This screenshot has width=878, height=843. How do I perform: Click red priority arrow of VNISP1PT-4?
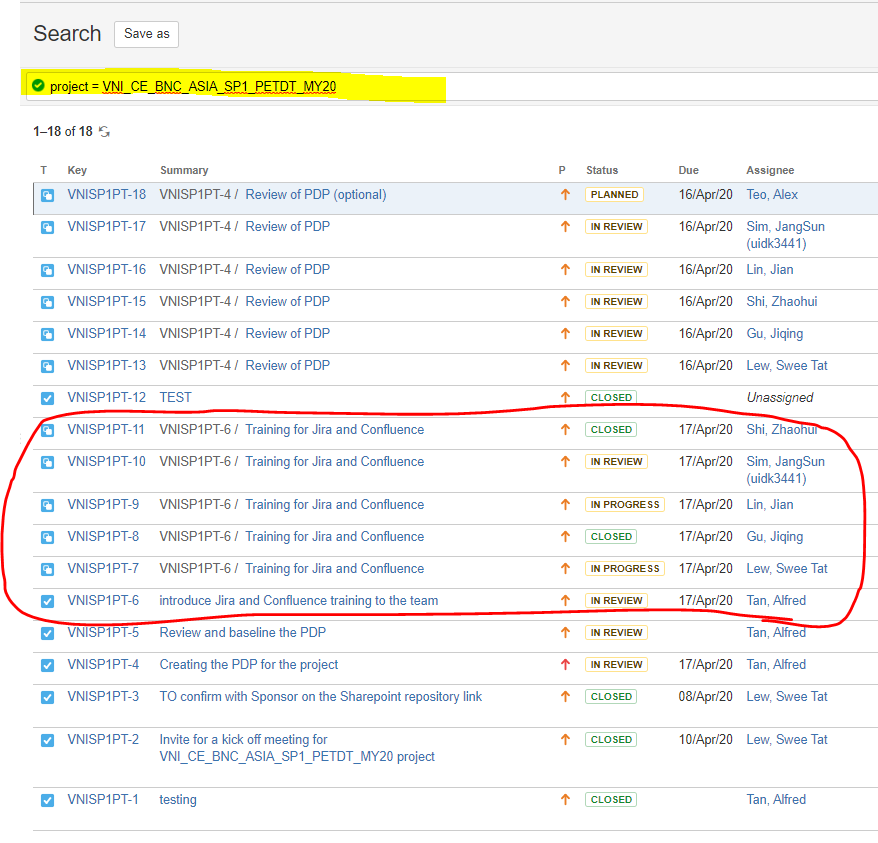(566, 664)
